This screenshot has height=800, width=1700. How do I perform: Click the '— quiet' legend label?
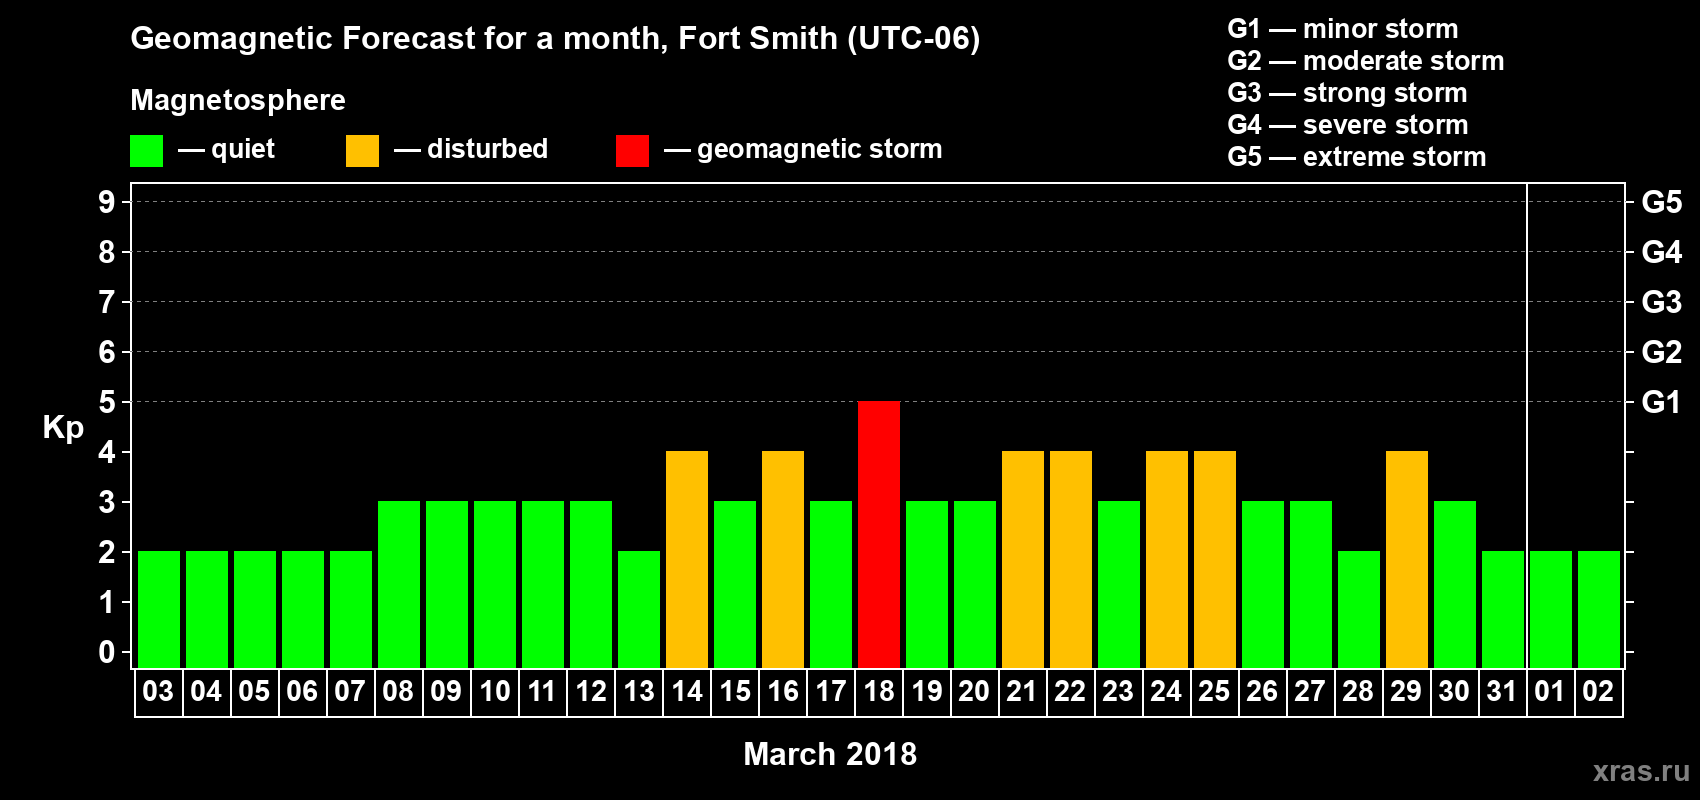(226, 150)
